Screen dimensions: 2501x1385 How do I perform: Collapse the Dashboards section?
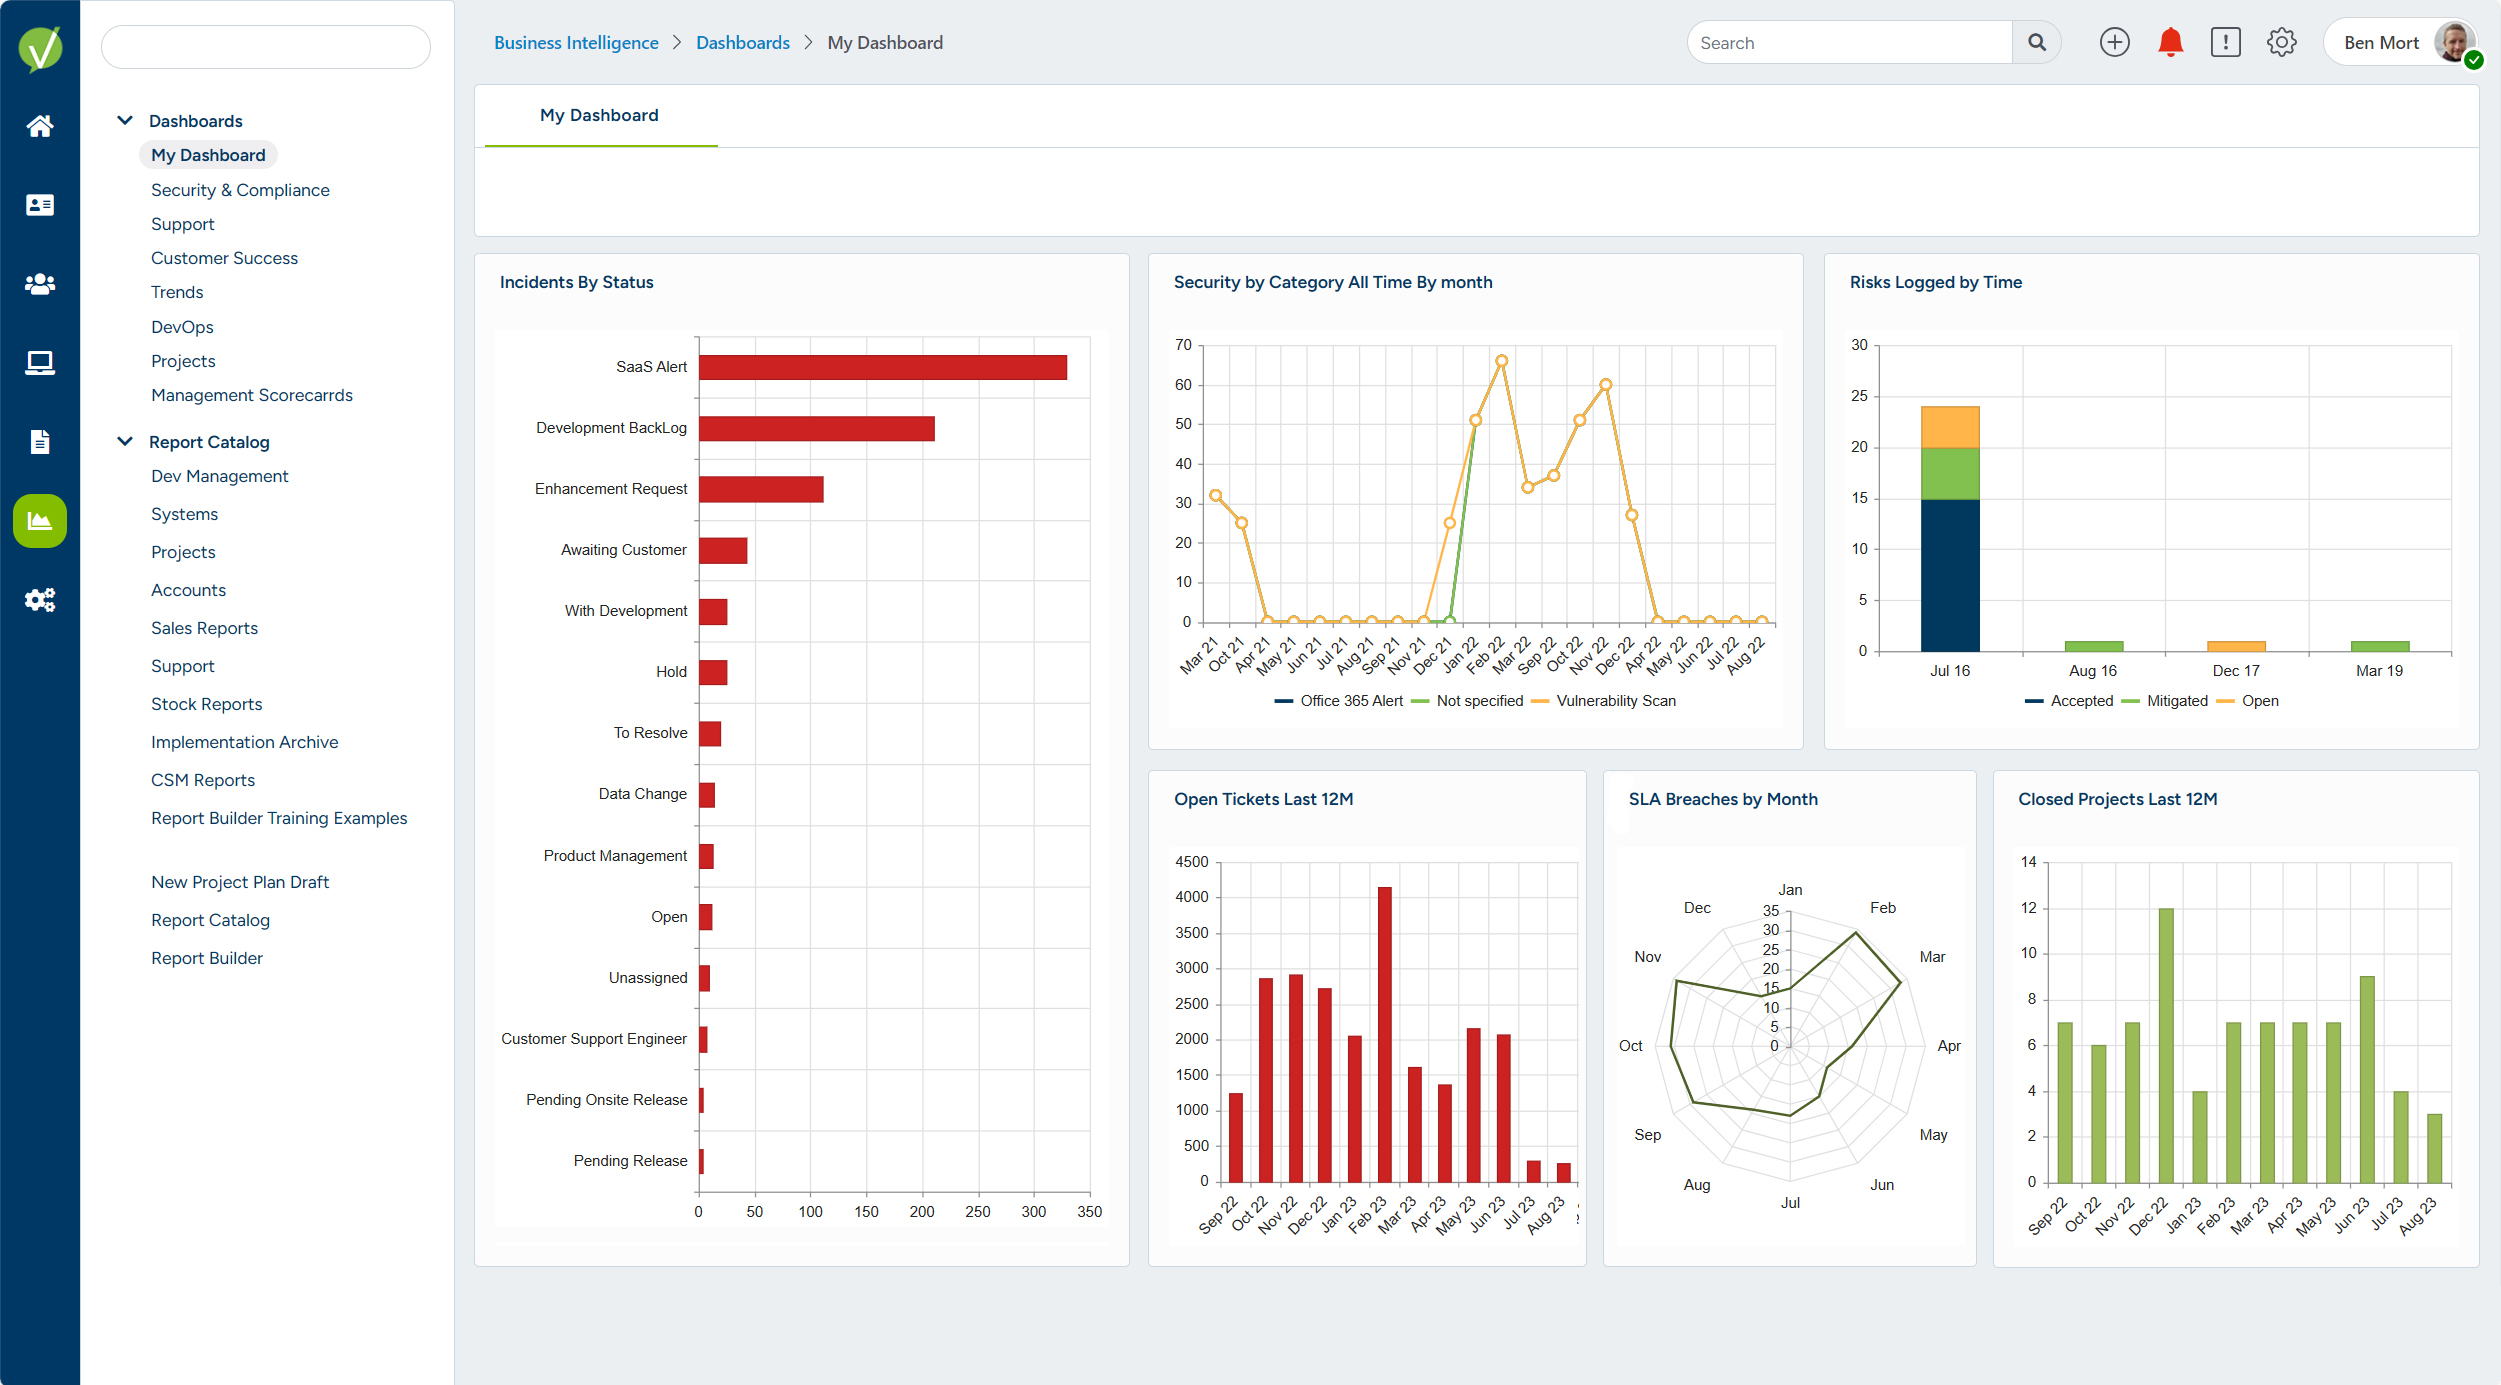coord(124,119)
